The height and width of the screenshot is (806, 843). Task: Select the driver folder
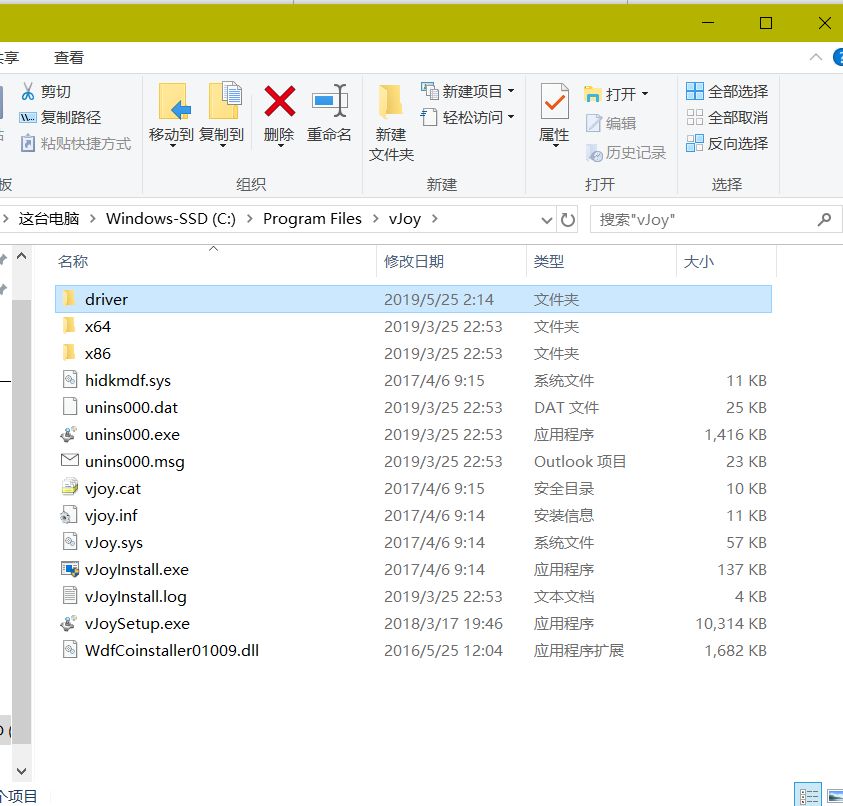[413, 299]
